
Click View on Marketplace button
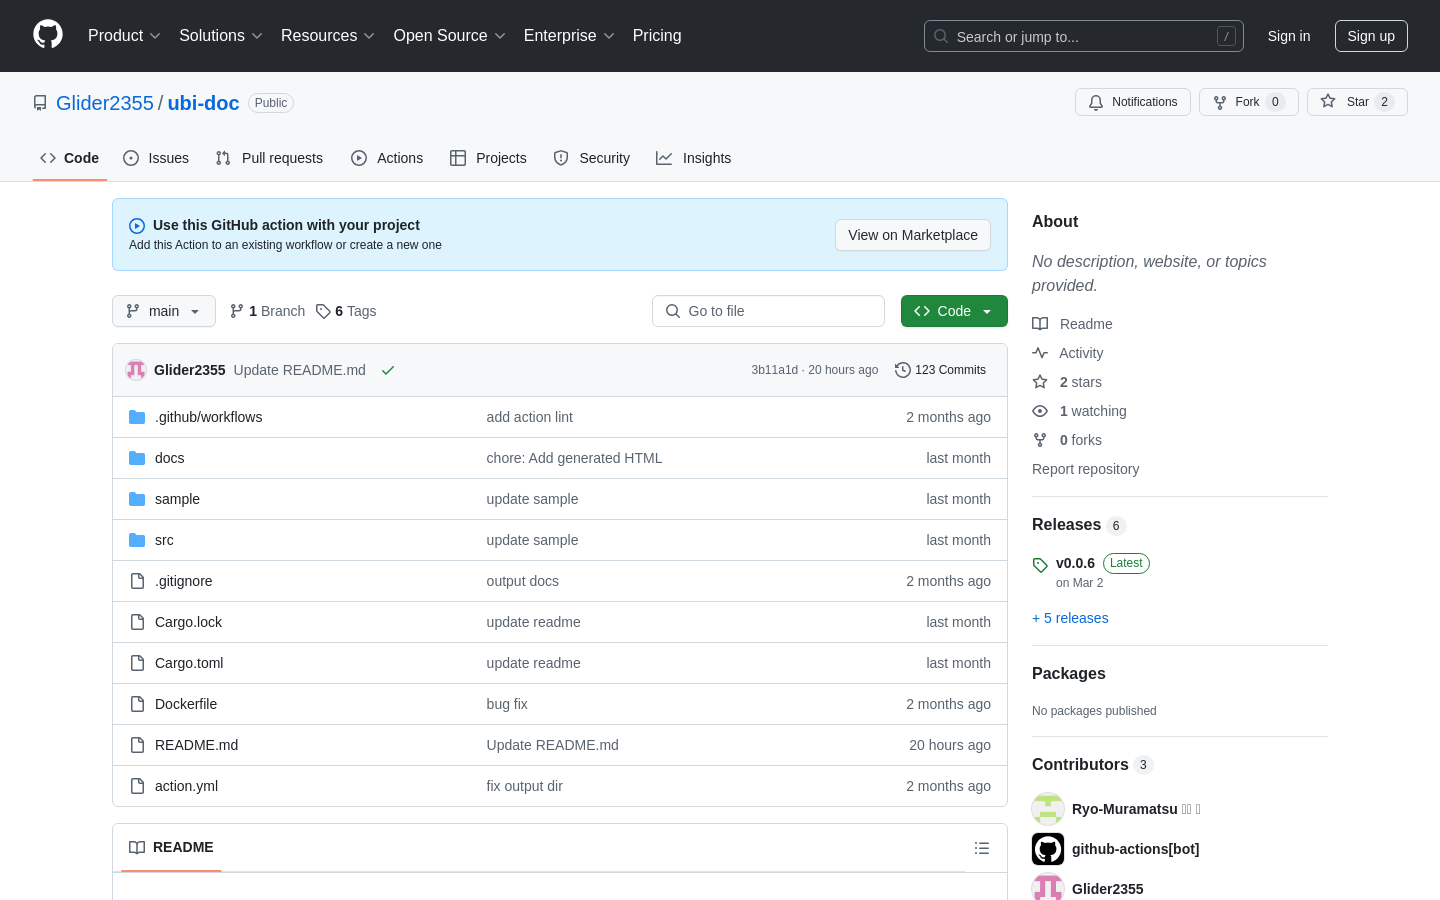pyautogui.click(x=913, y=235)
